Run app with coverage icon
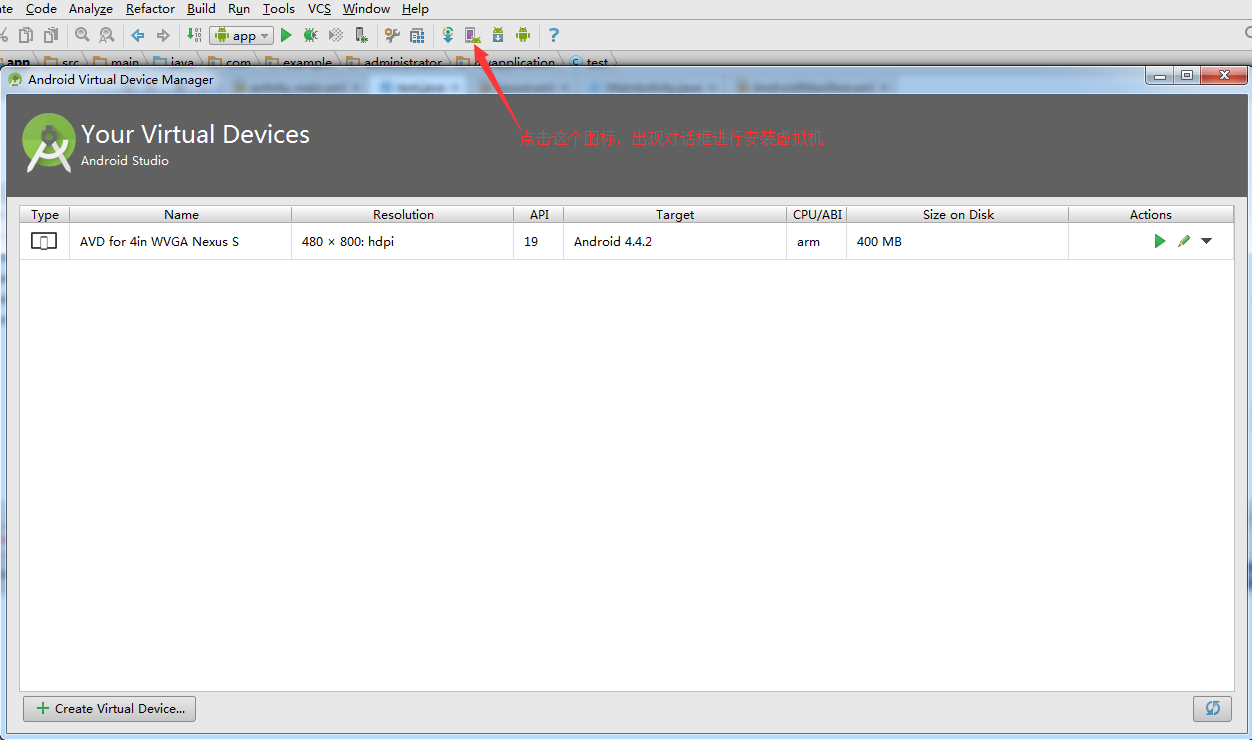Image resolution: width=1252 pixels, height=740 pixels. (x=336, y=35)
